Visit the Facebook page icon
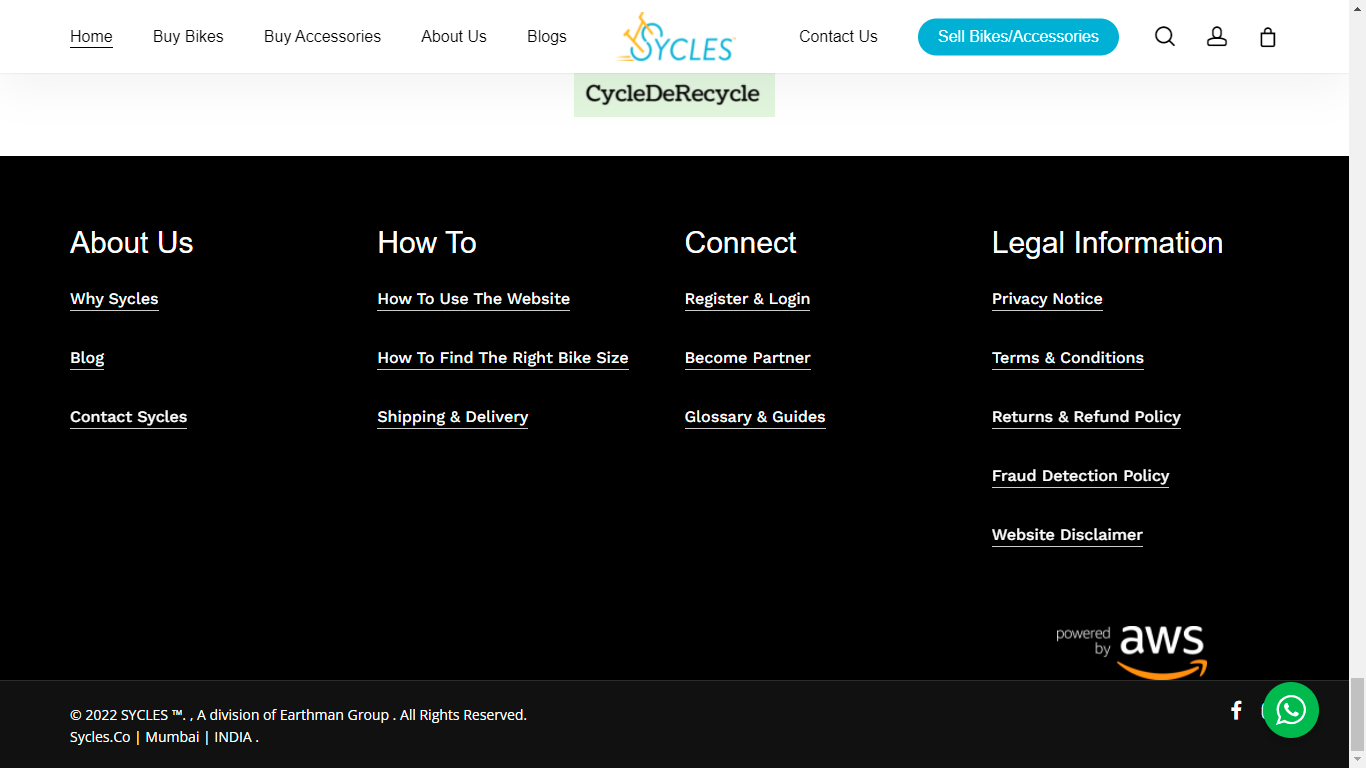The image size is (1366, 768). click(x=1236, y=710)
